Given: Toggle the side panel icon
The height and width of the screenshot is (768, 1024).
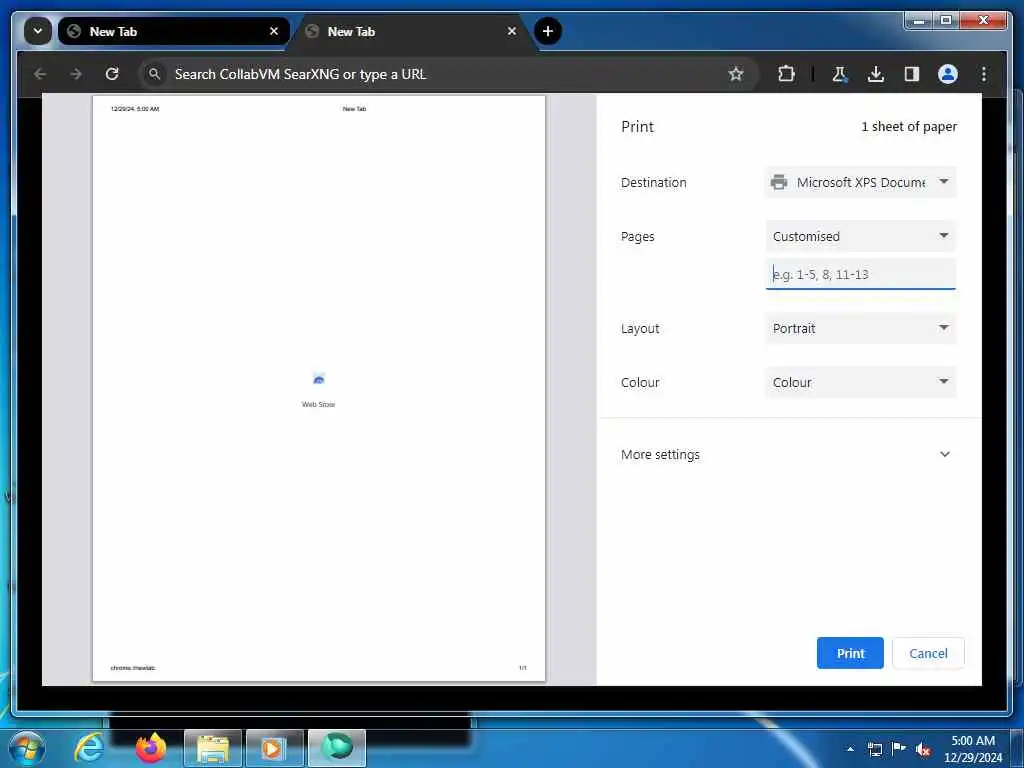Looking at the screenshot, I should tap(912, 74).
